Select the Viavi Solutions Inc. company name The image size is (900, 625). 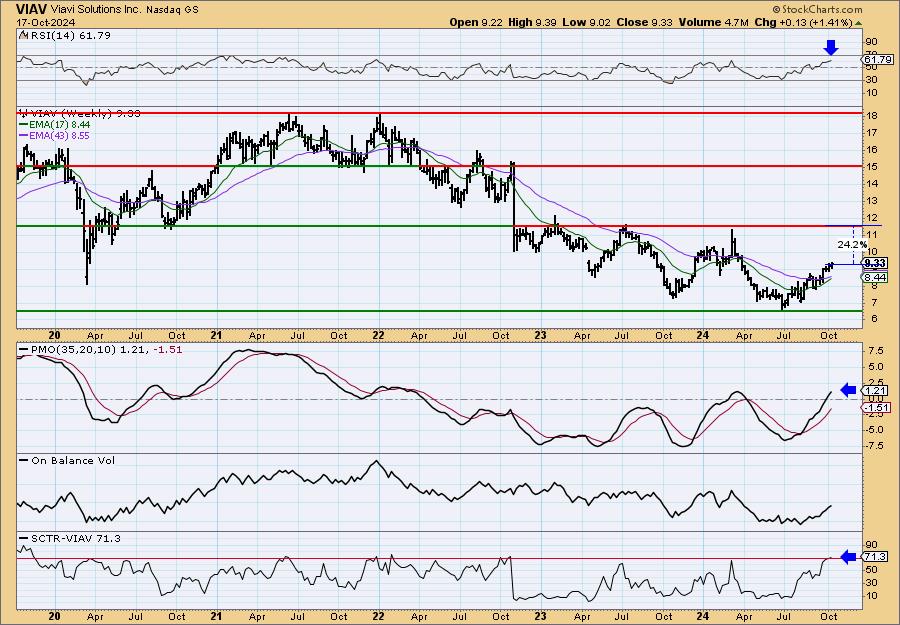96,9
